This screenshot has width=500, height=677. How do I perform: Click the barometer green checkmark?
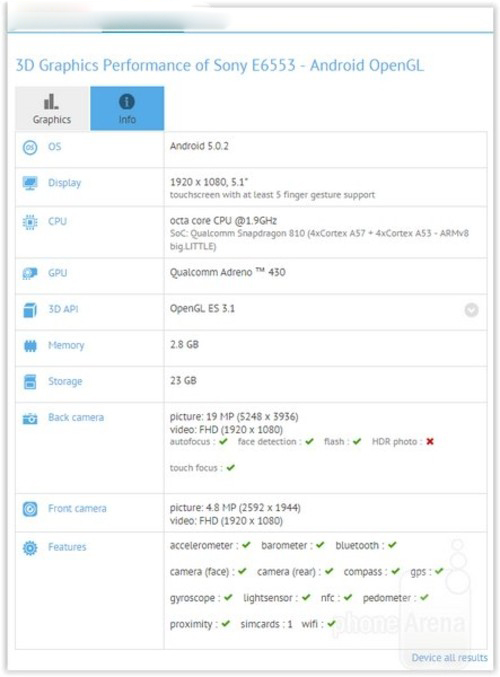coord(320,545)
